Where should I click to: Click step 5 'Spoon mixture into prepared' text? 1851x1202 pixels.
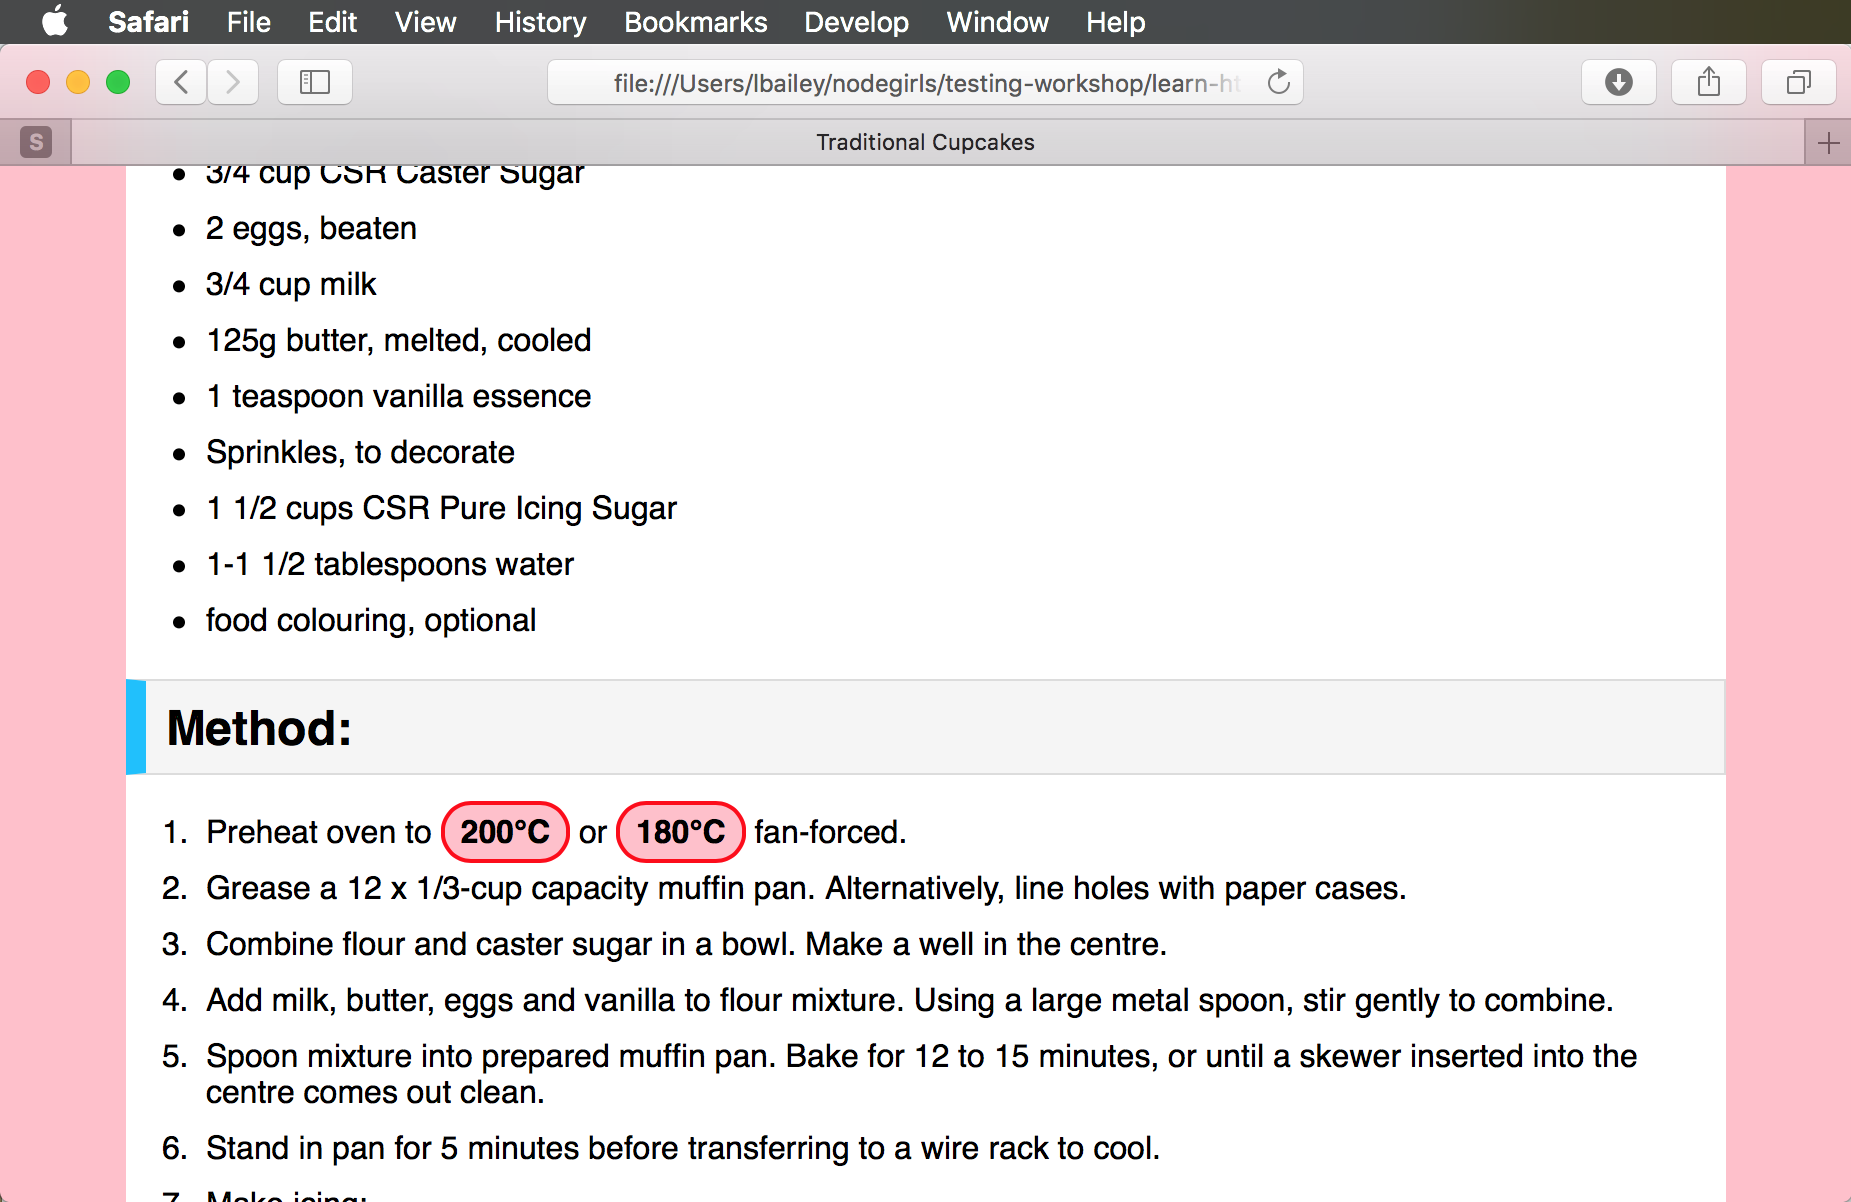tap(921, 1074)
